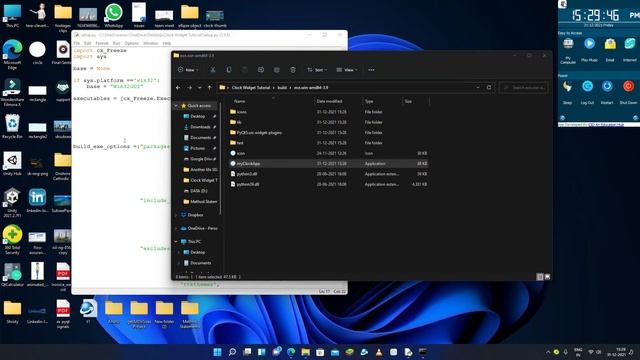Click the Rename icon in File Explorer toolbar
The width and height of the screenshot is (640, 360).
261,70
